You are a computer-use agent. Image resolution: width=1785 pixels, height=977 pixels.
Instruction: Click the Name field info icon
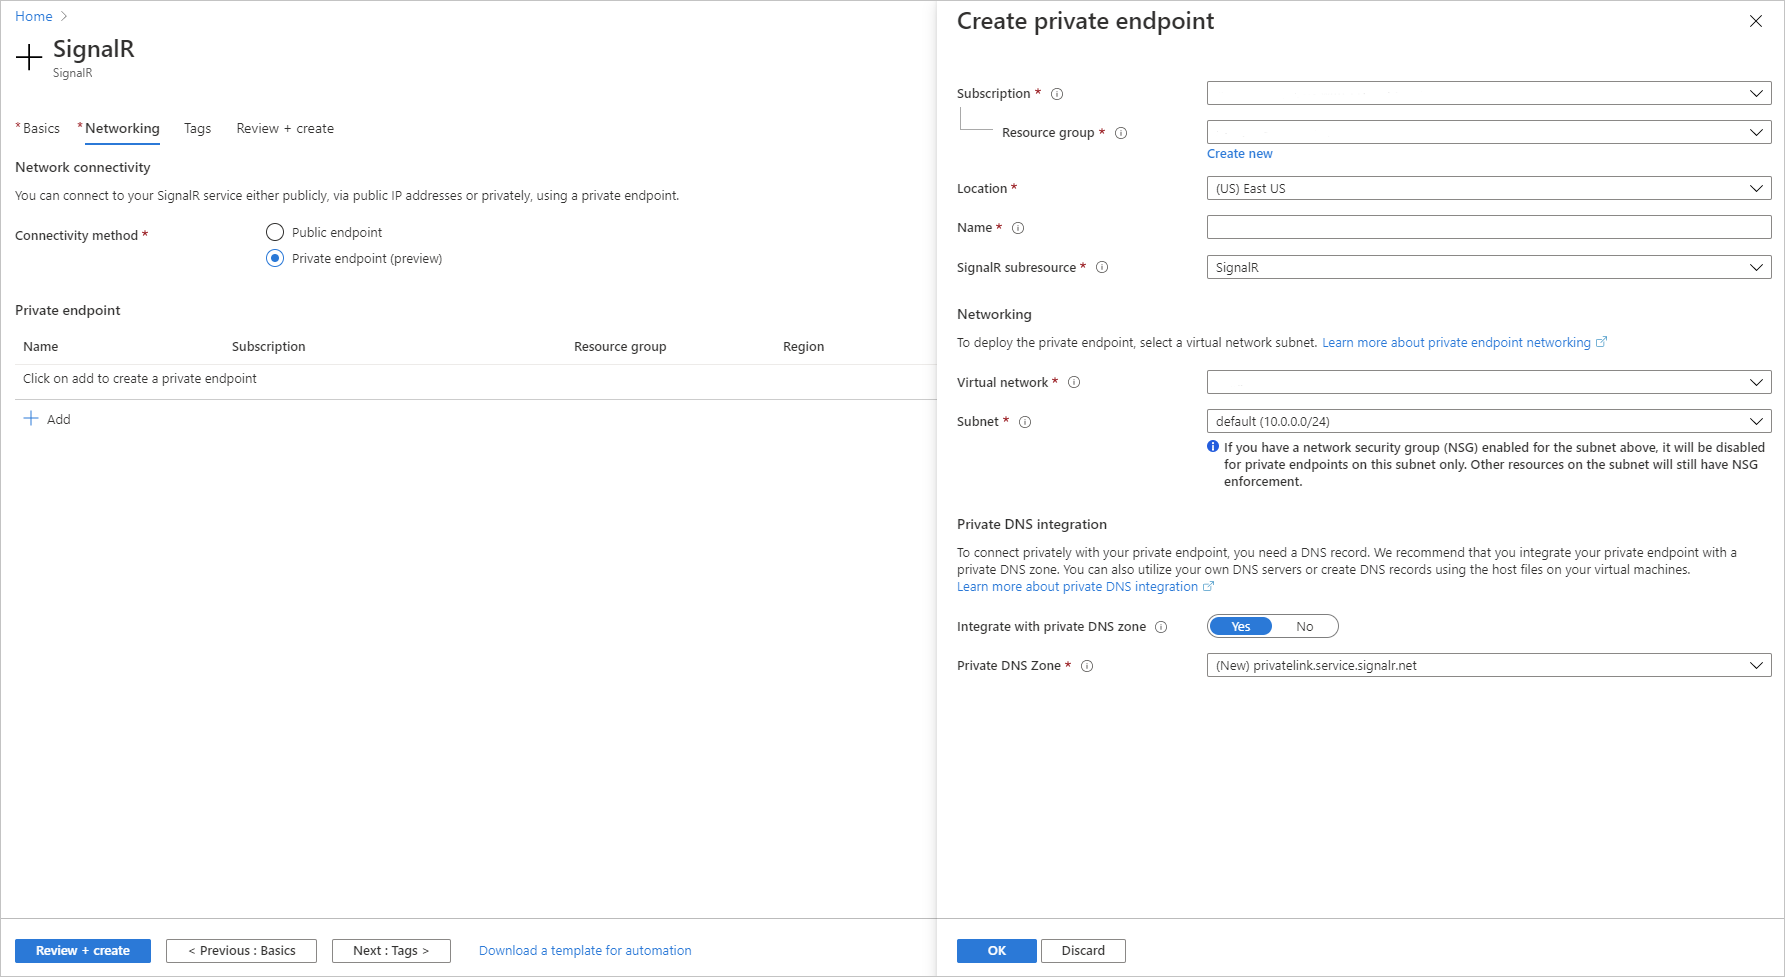(x=1018, y=228)
